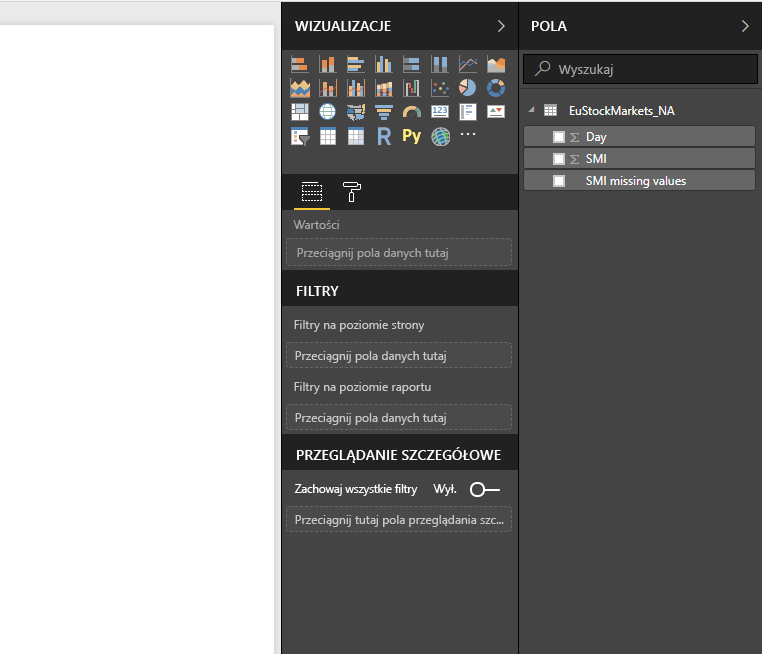
Task: Add a Slicer visual
Action: tap(299, 137)
